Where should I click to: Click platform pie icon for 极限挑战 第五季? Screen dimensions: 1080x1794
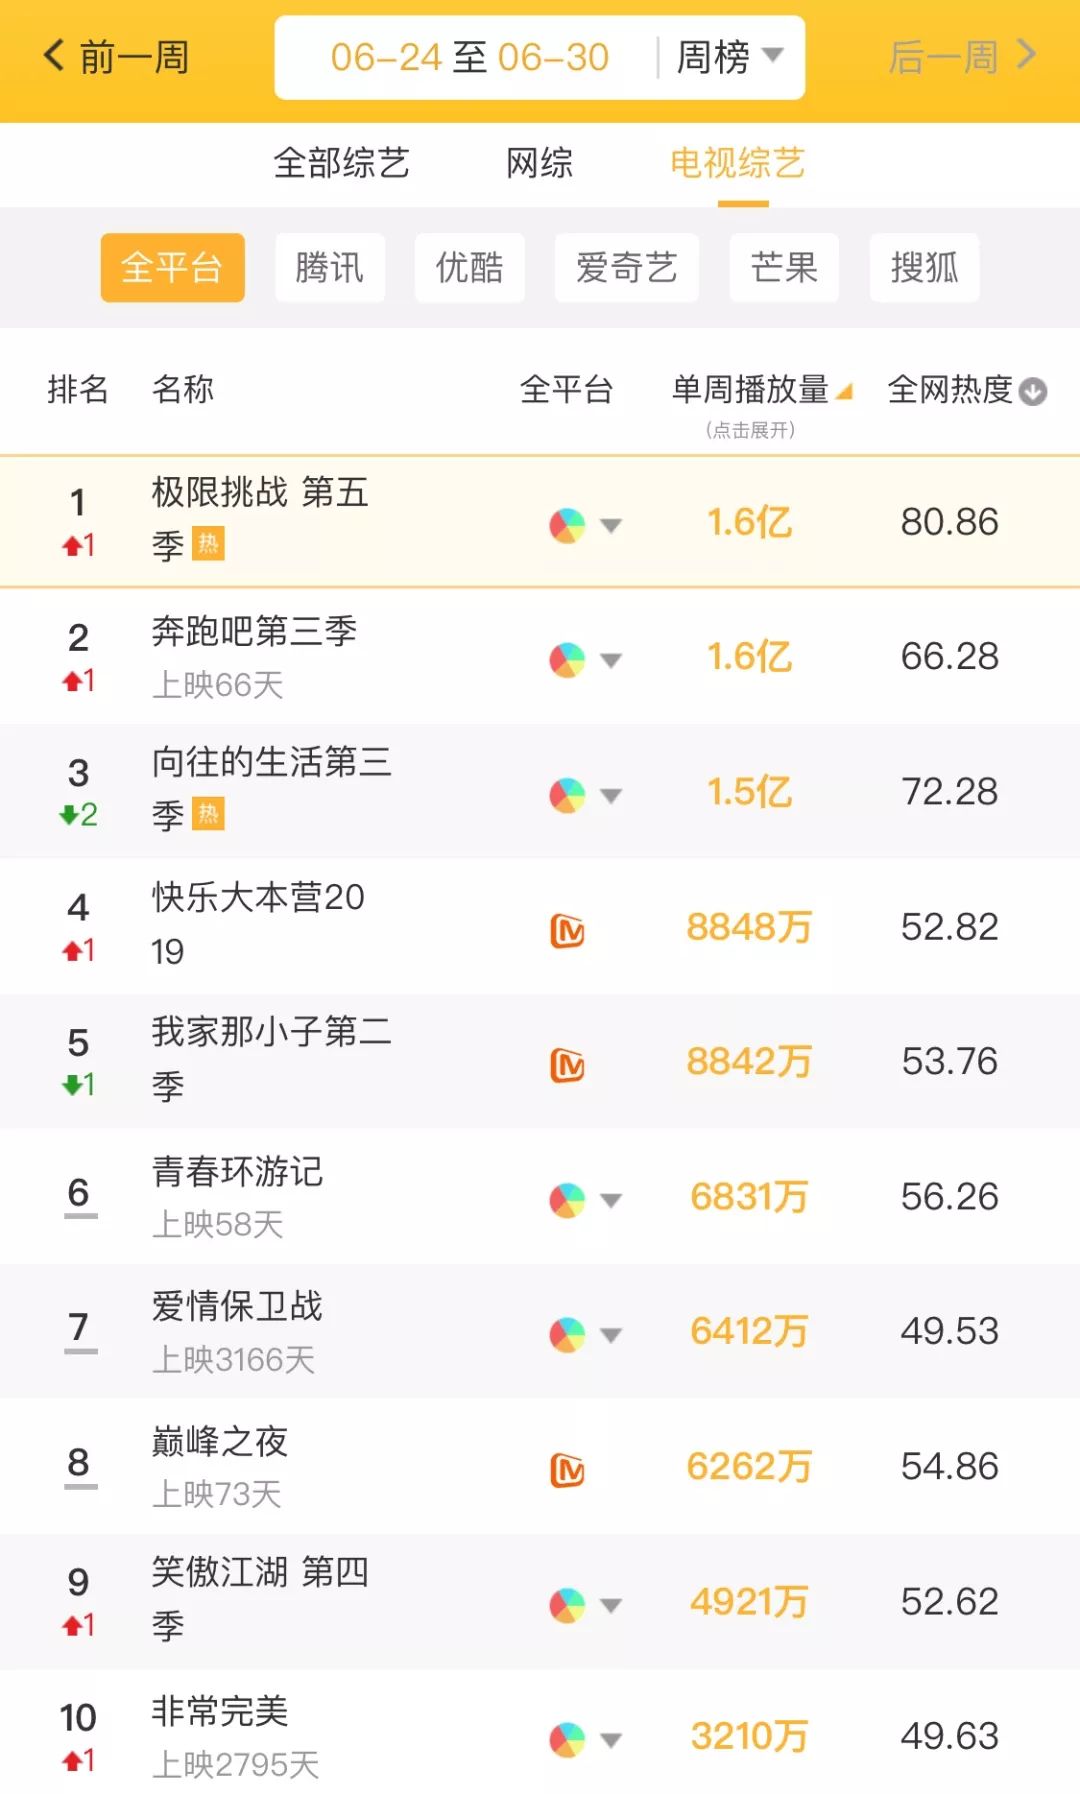pyautogui.click(x=567, y=525)
